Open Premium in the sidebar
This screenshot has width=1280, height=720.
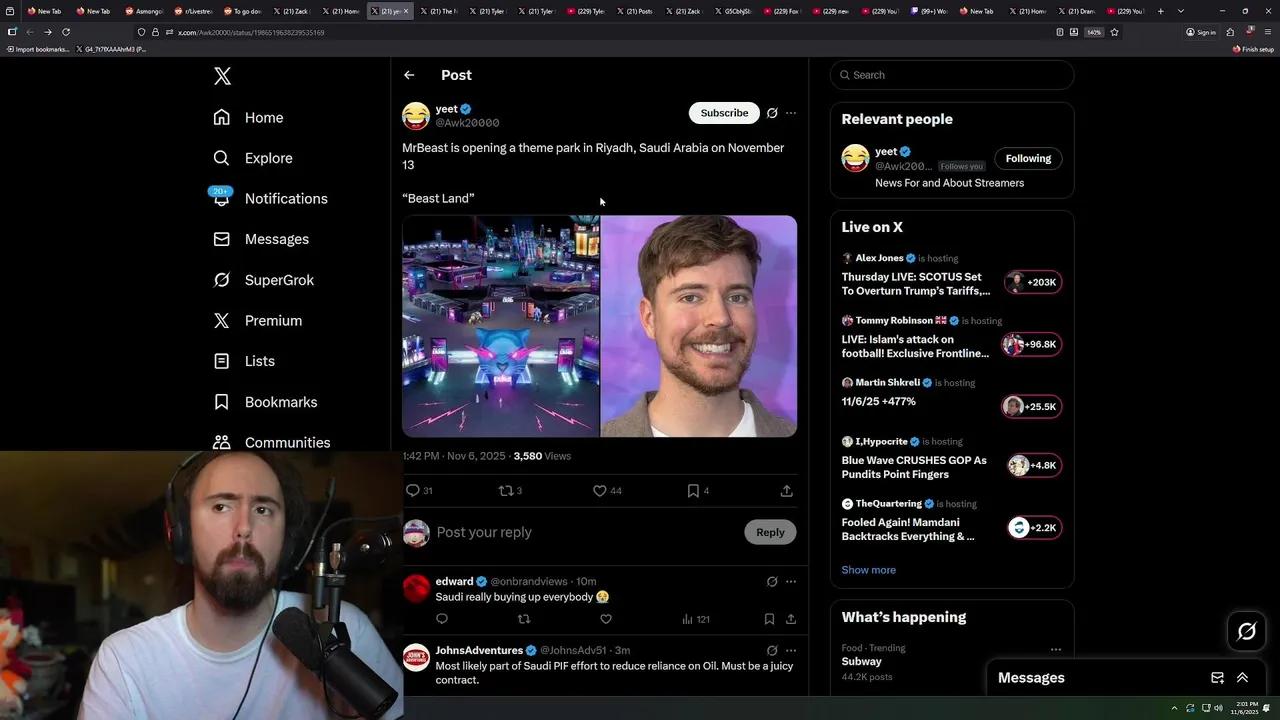[257, 320]
